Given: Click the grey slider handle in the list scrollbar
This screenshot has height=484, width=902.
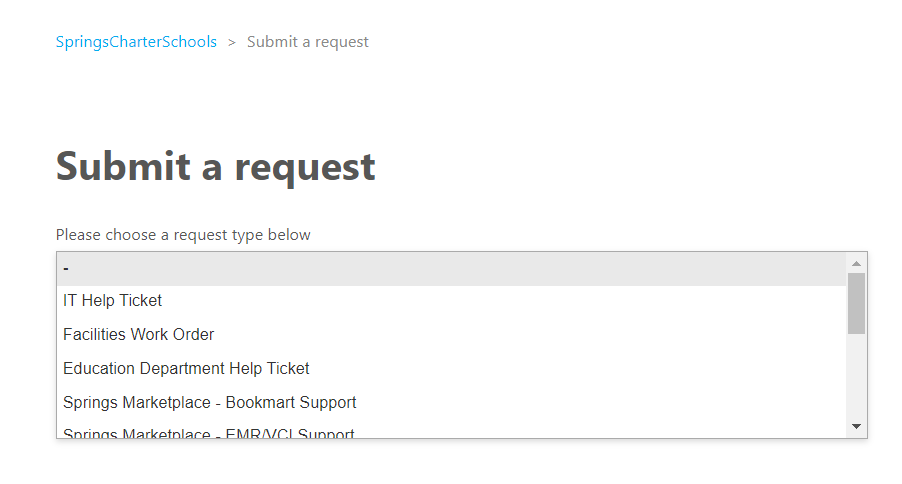Looking at the screenshot, I should [x=856, y=302].
